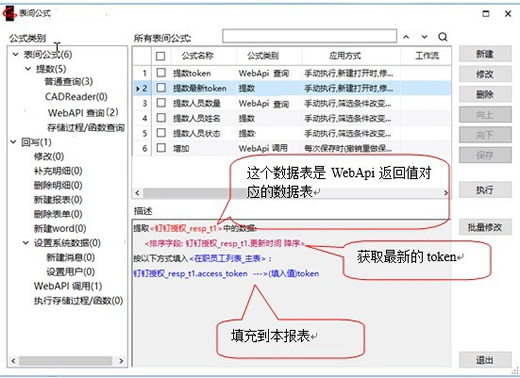520x378 pixels.
Task: Click the search magnifier icon
Action: point(443,37)
